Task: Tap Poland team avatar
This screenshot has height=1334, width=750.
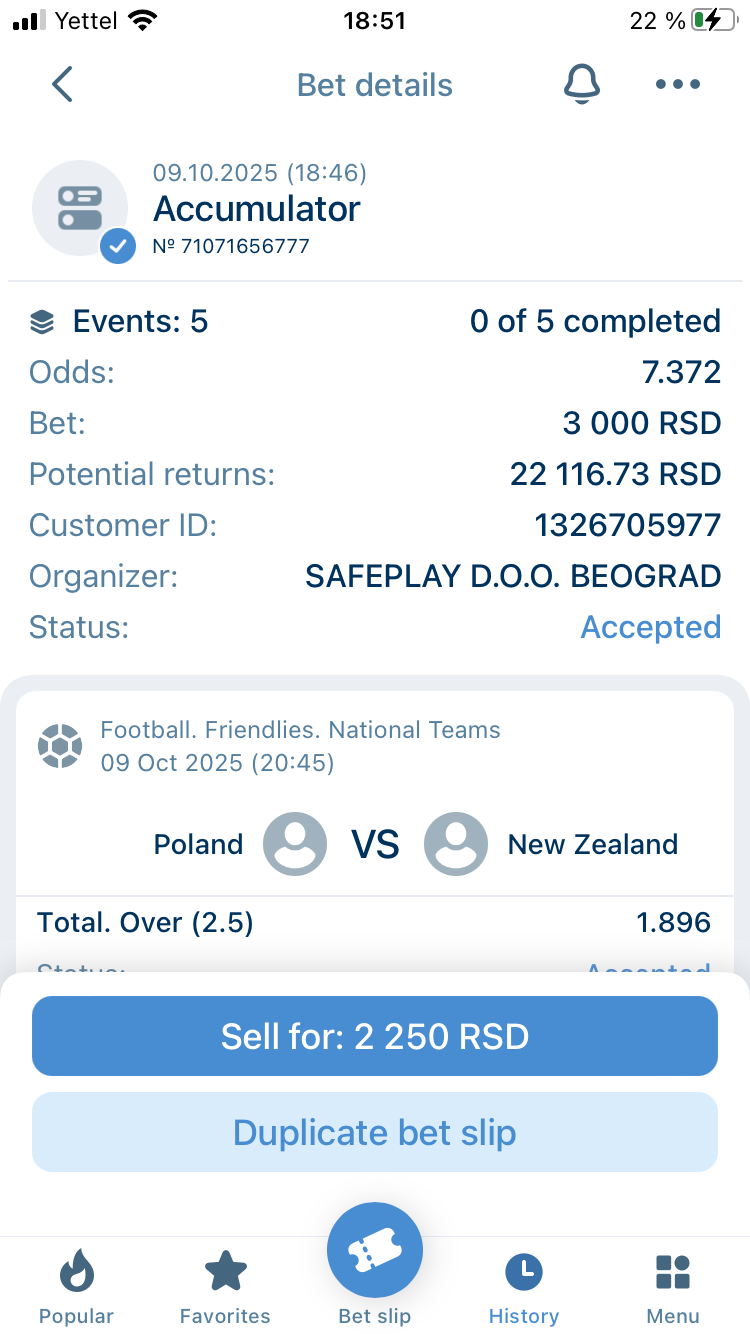Action: coord(295,844)
